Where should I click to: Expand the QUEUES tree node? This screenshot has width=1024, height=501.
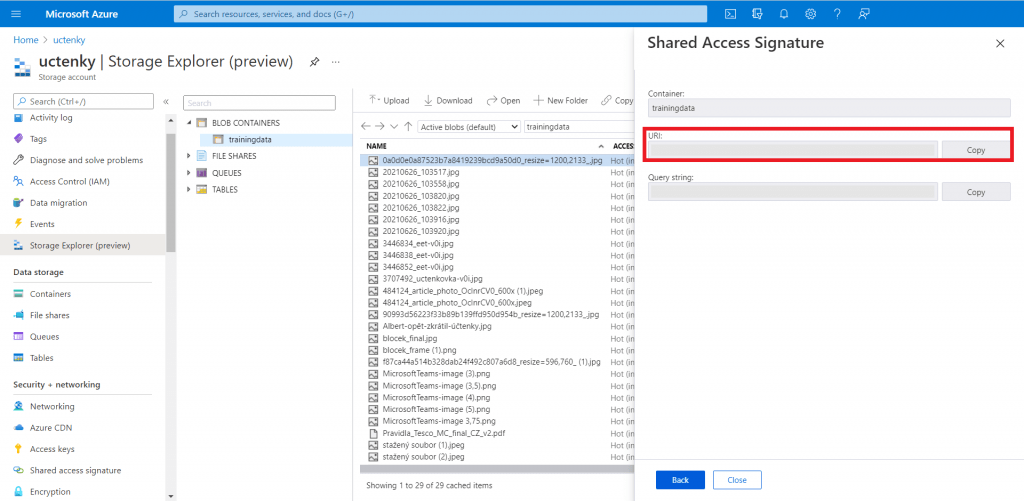pos(189,172)
